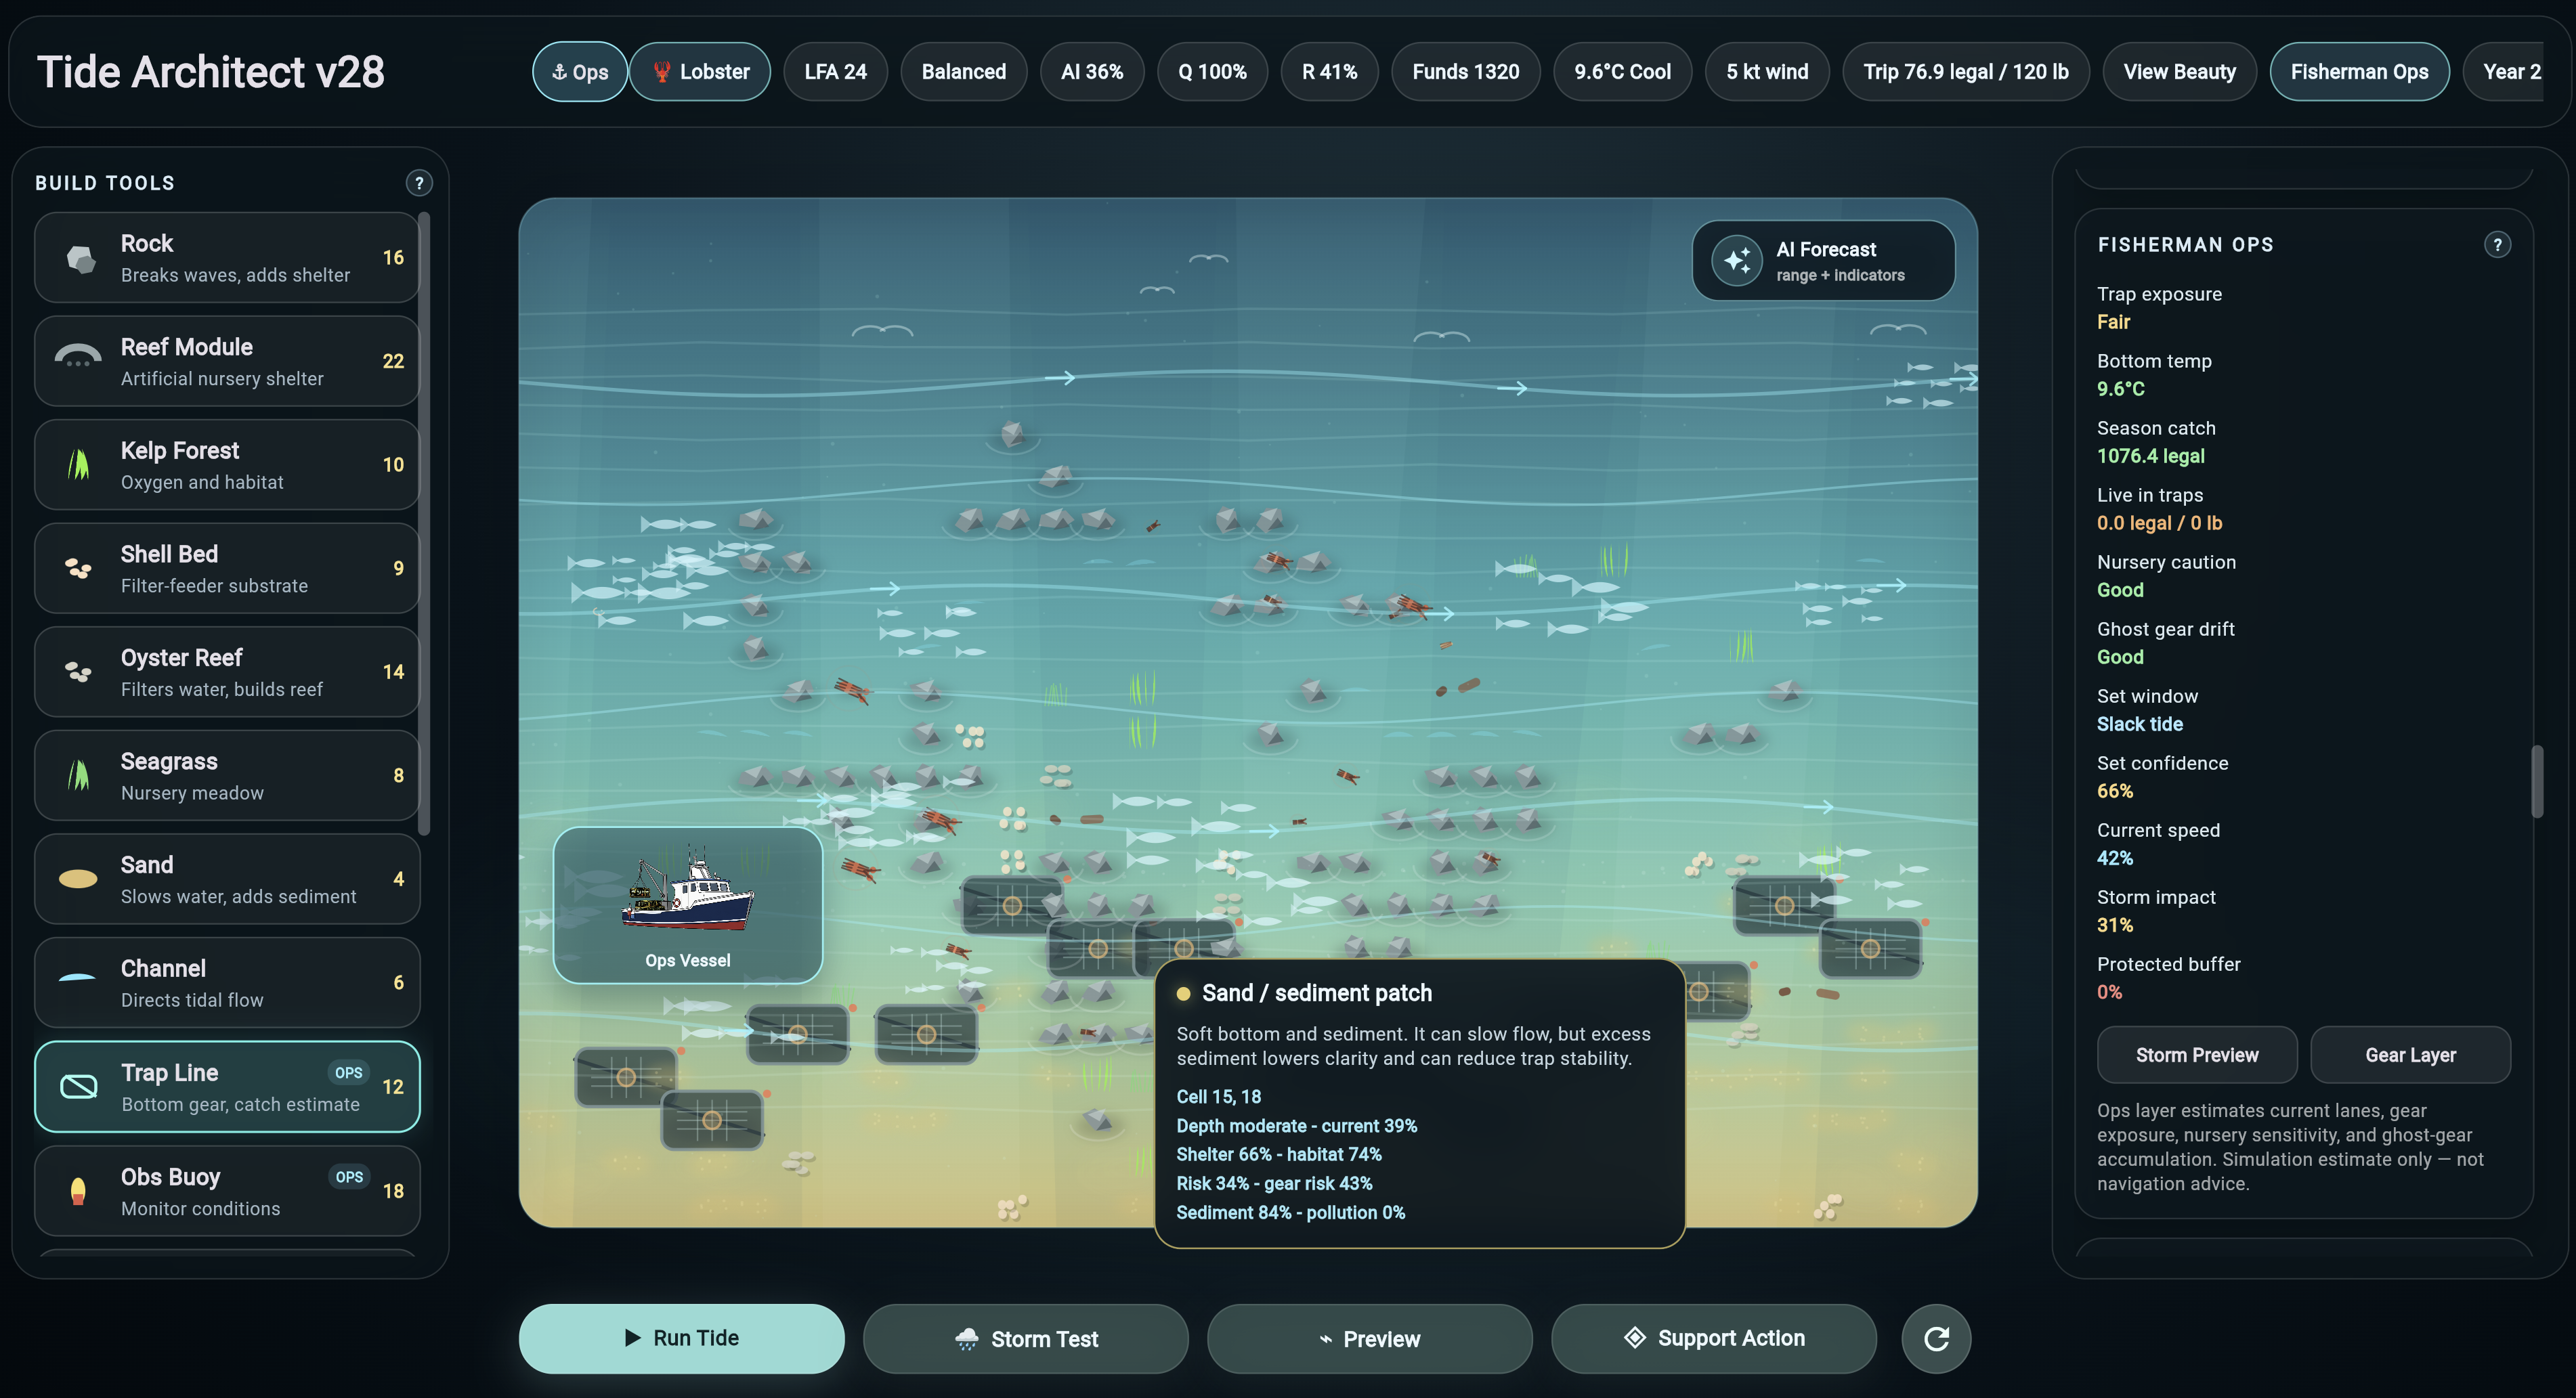Click the Preview button

tap(1369, 1338)
